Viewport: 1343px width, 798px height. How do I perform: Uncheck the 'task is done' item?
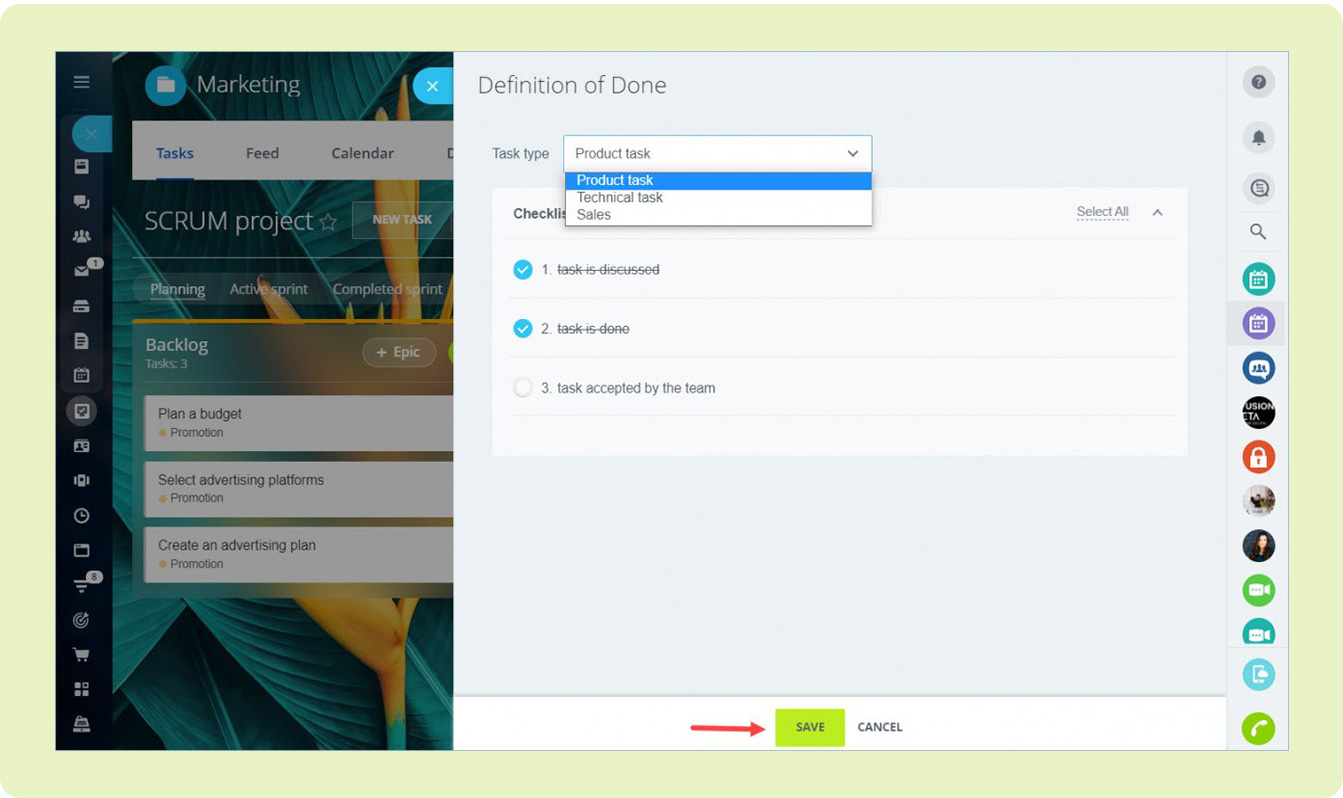coord(522,329)
